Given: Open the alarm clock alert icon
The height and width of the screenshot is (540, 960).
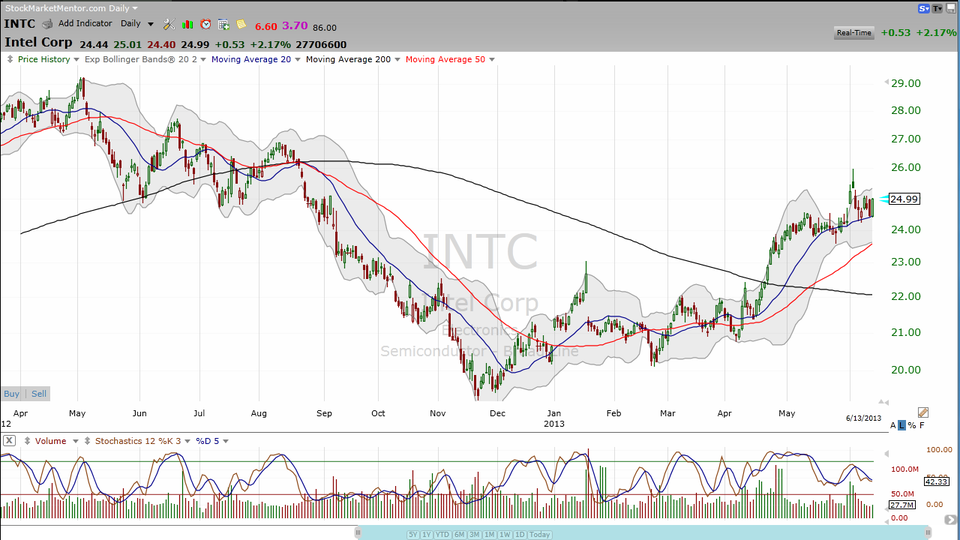Looking at the screenshot, I should click(x=205, y=23).
